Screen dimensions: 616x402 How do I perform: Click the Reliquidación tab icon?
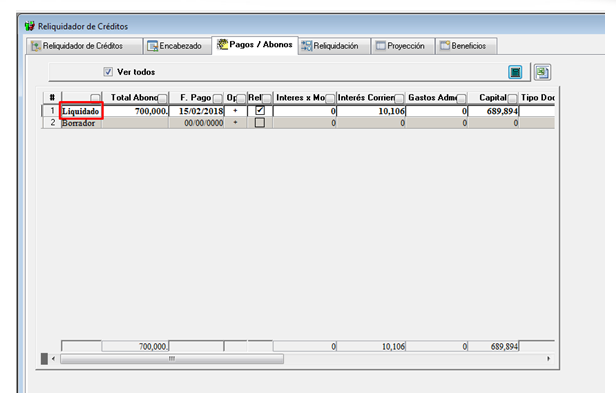coord(306,46)
